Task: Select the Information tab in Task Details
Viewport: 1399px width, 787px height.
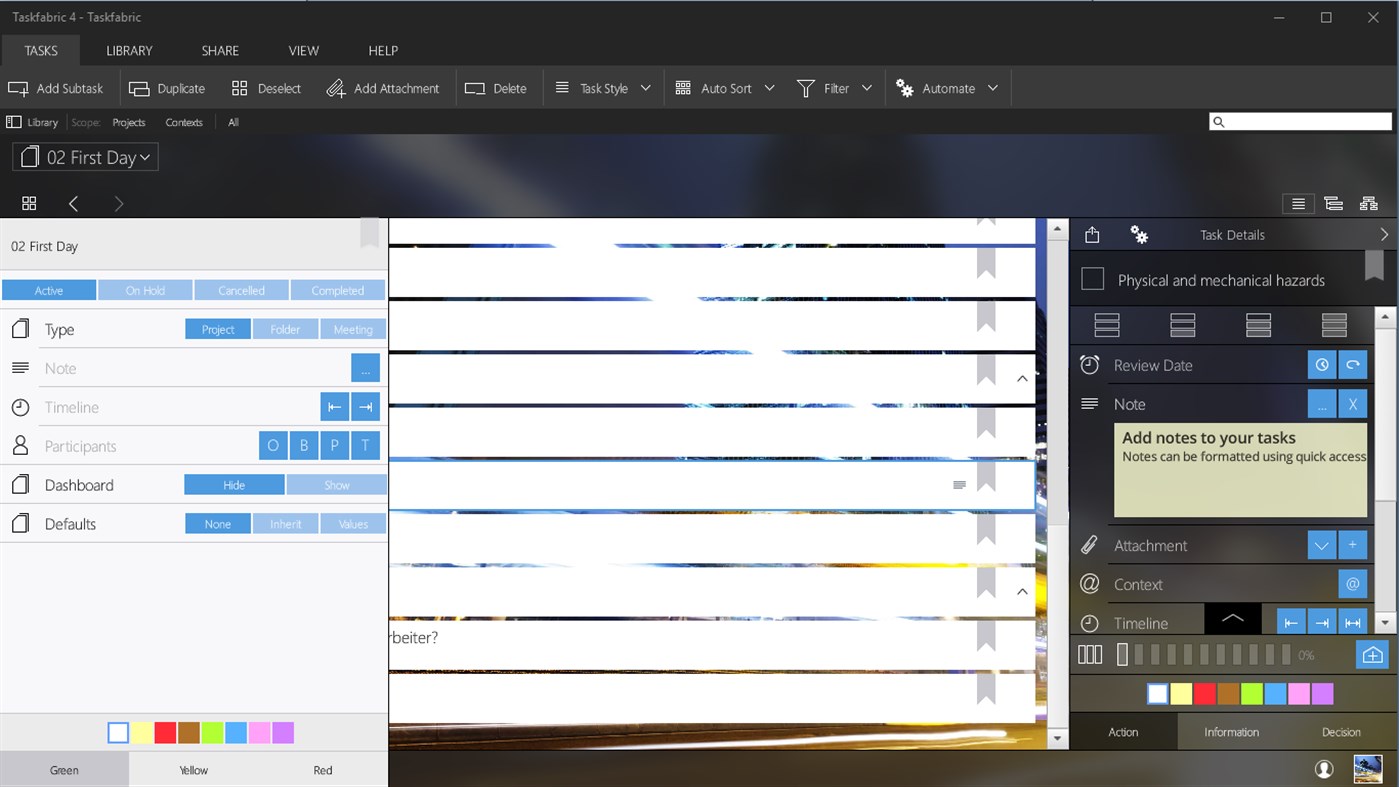Action: click(1230, 731)
